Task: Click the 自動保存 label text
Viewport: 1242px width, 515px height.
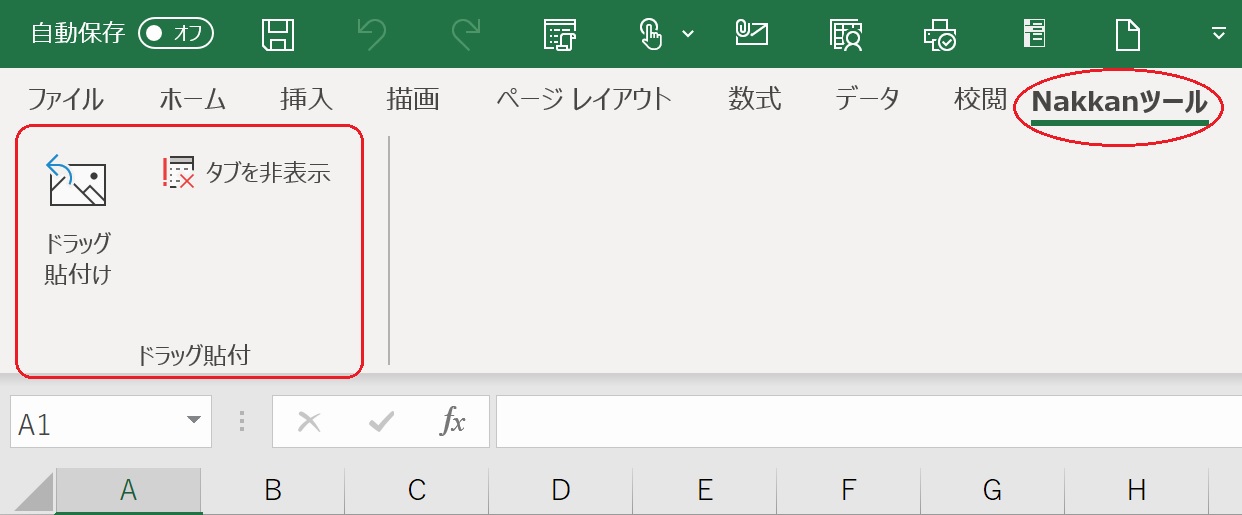Action: [78, 34]
